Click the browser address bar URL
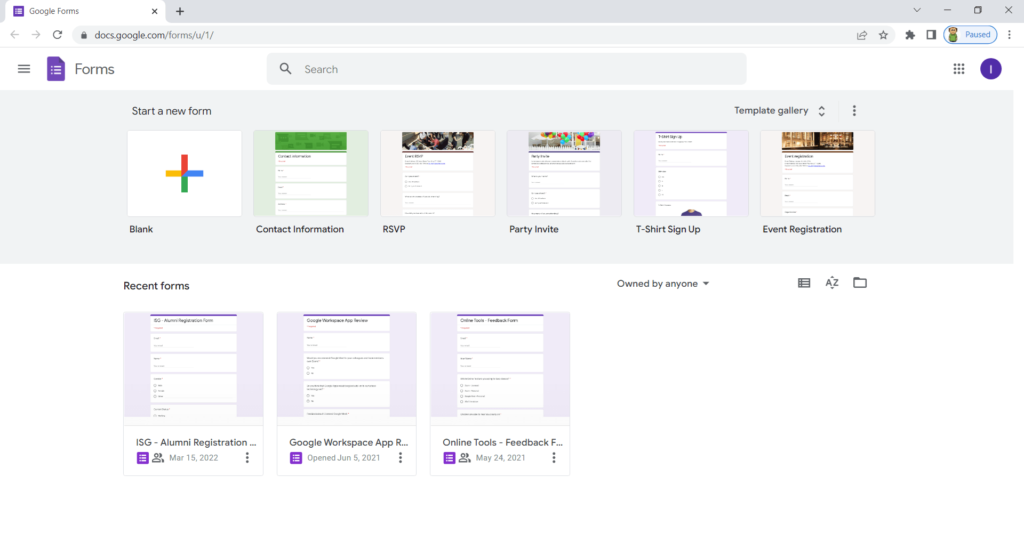The width and height of the screenshot is (1024, 549). point(154,35)
